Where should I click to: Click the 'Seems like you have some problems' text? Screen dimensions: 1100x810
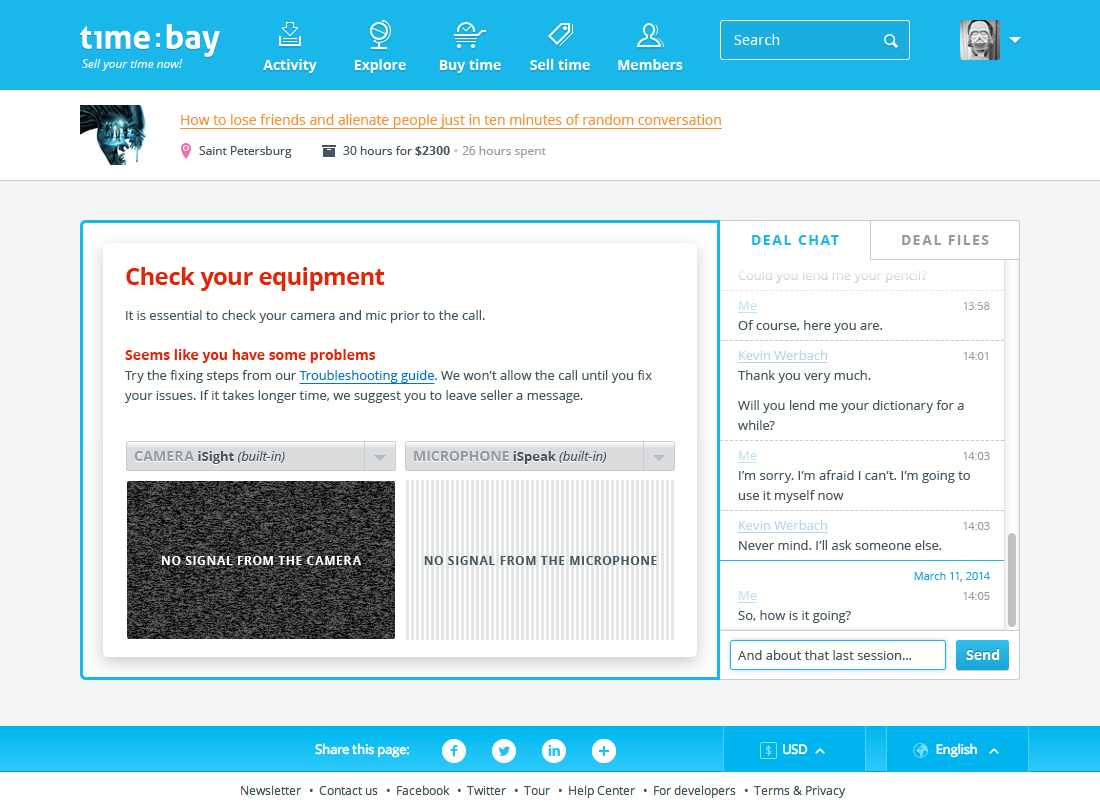[250, 355]
